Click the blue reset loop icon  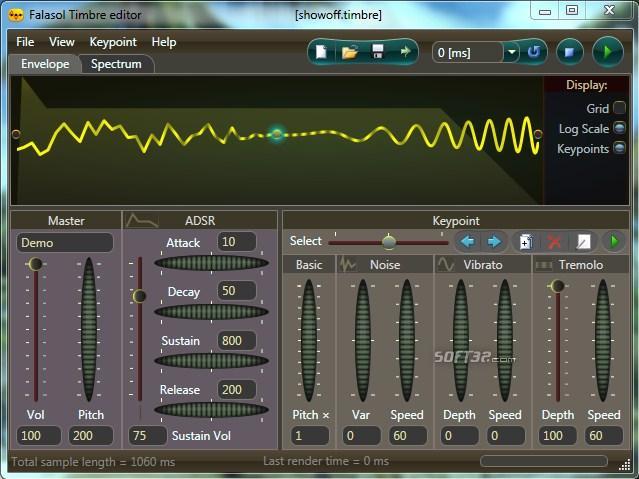[534, 52]
